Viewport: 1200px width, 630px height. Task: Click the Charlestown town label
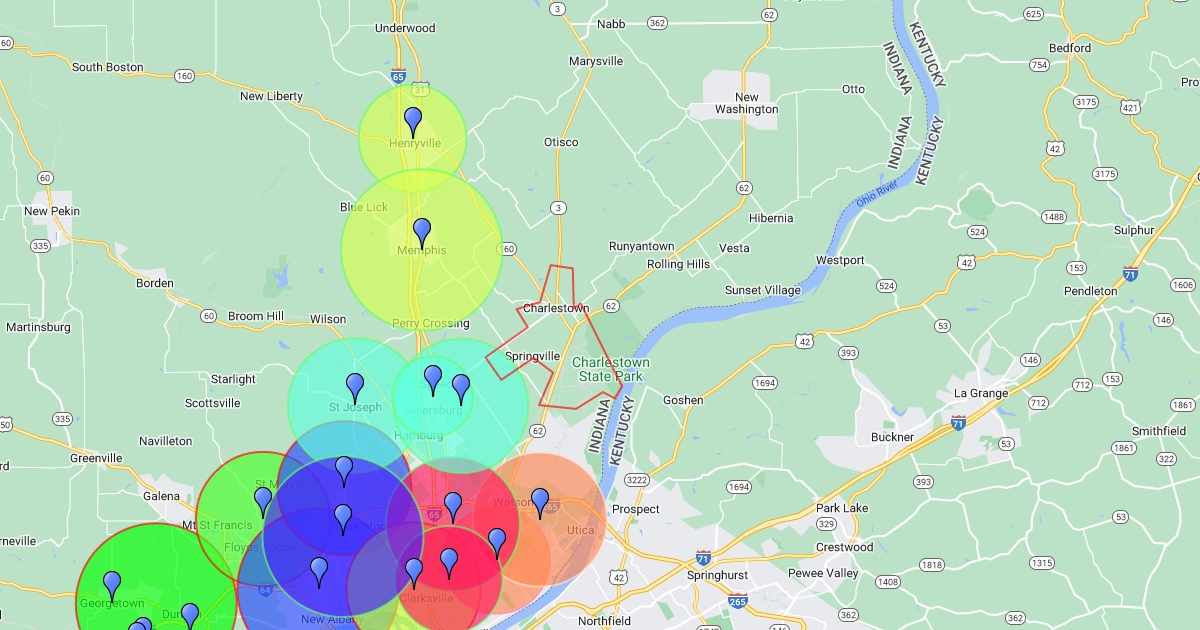(556, 308)
